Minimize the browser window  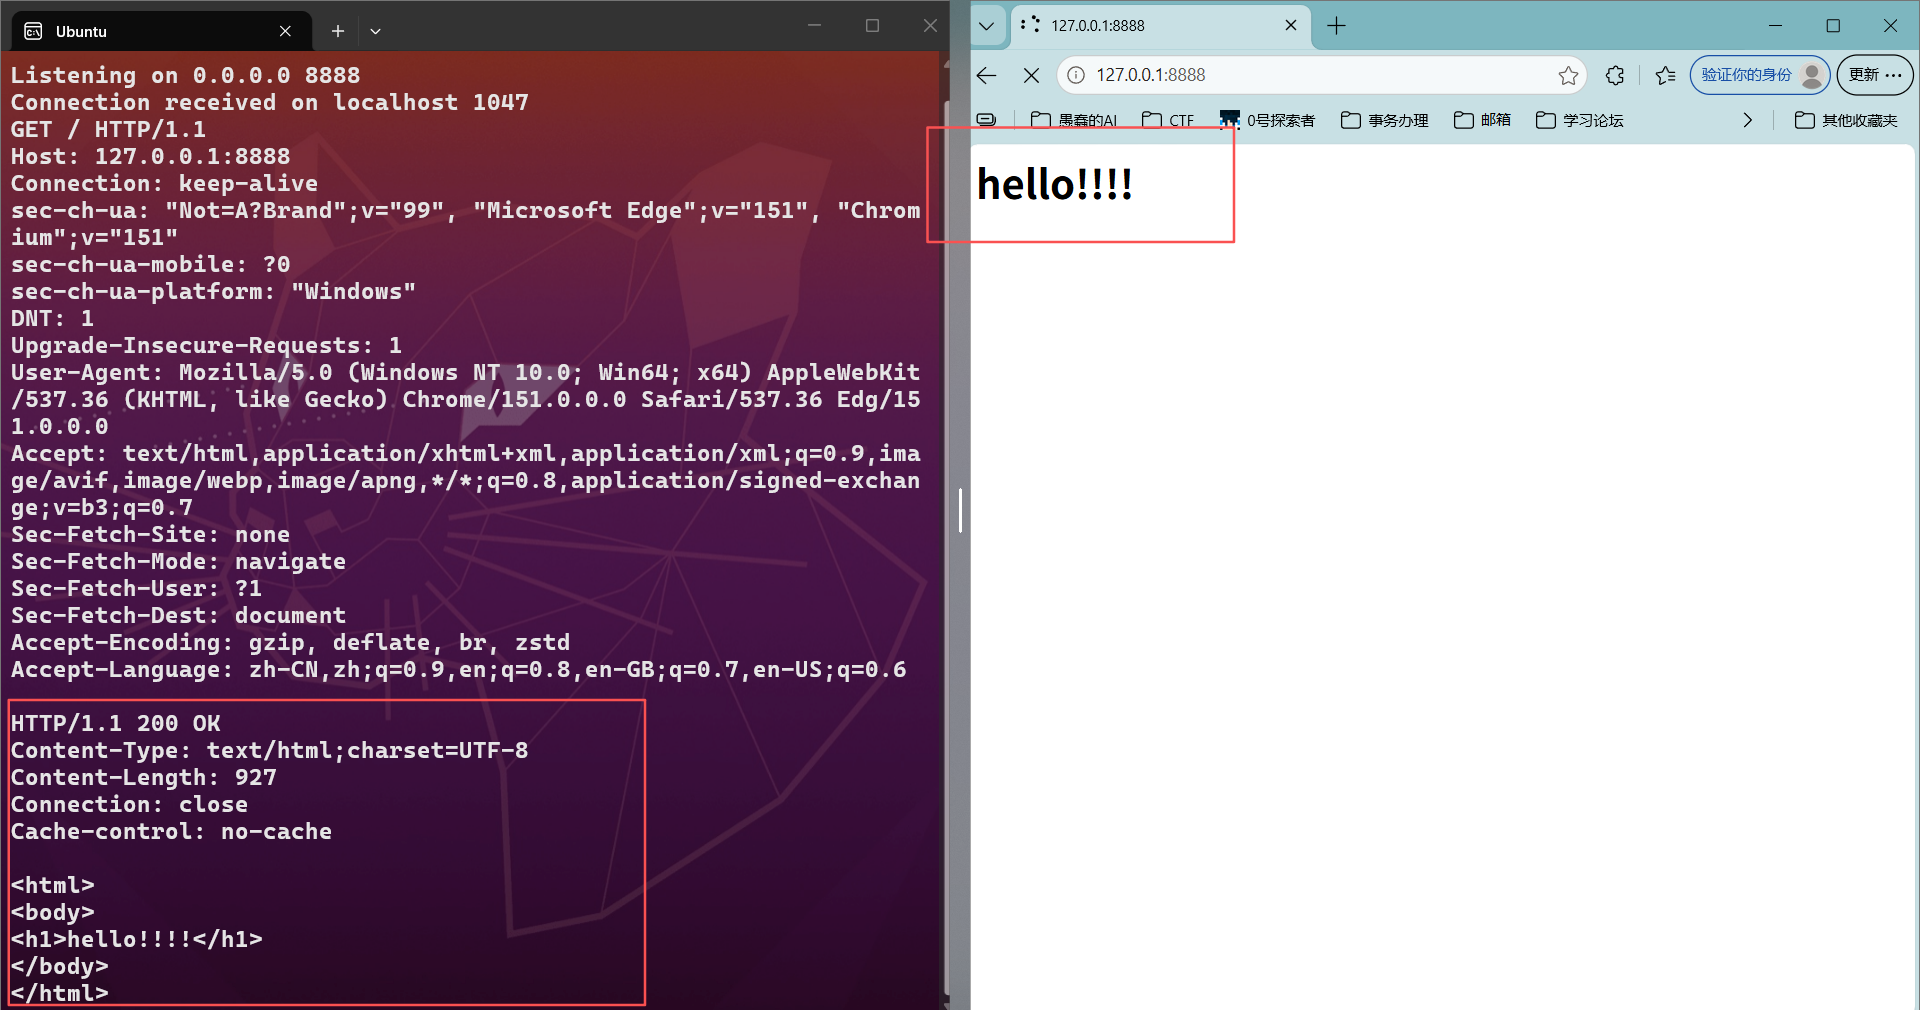(x=1776, y=26)
